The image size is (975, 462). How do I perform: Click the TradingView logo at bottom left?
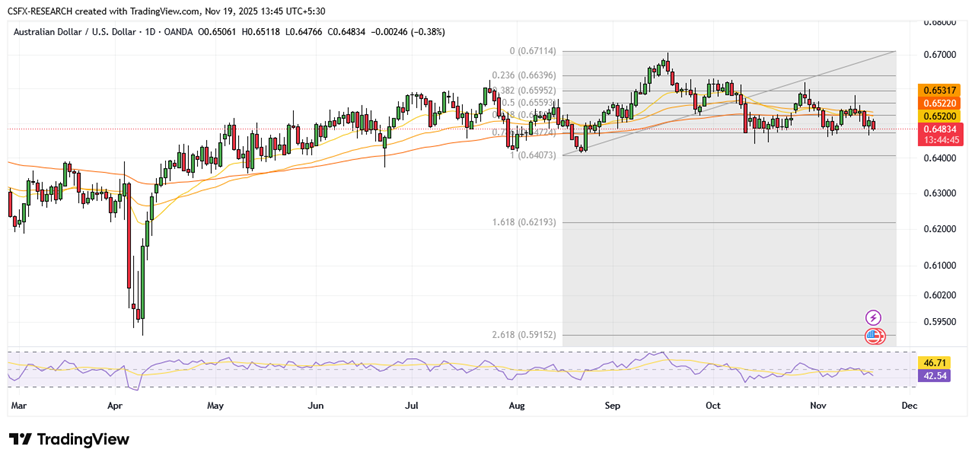coord(69,440)
